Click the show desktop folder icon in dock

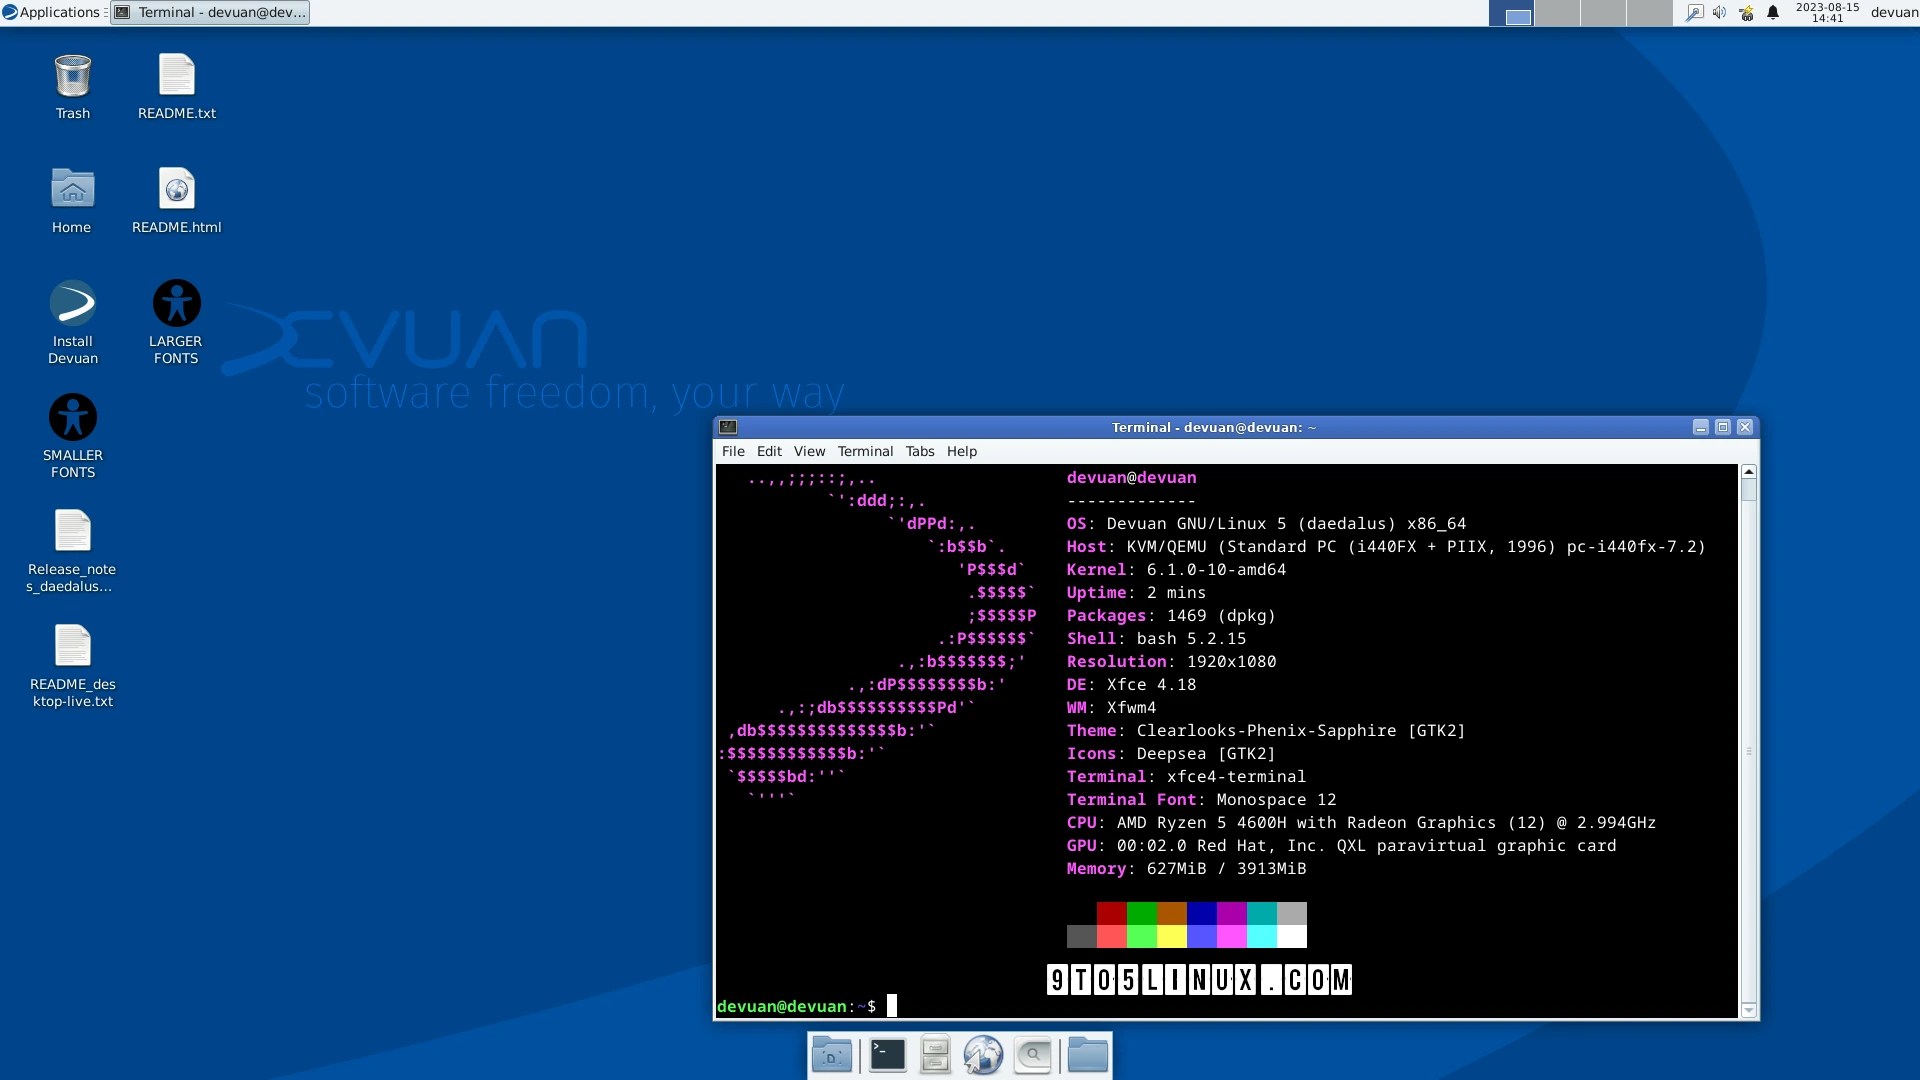point(831,1055)
